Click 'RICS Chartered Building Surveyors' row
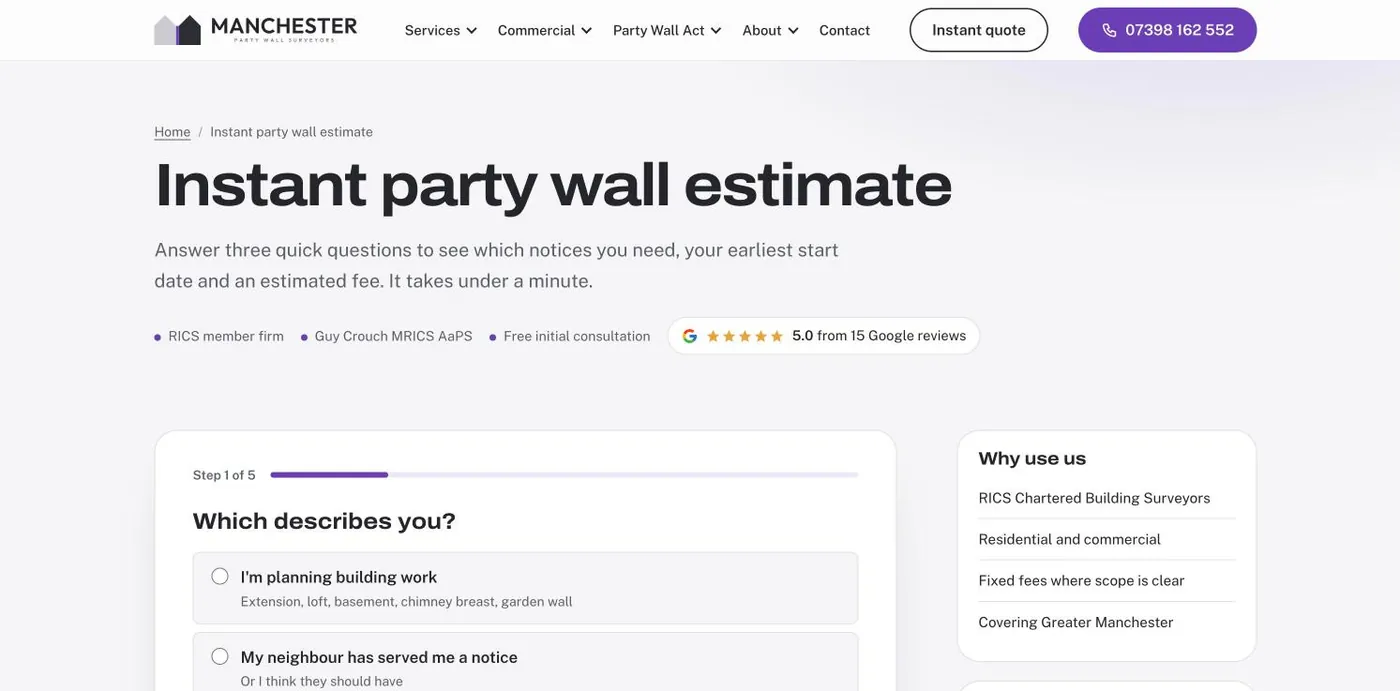This screenshot has height=691, width=1400. 1107,498
